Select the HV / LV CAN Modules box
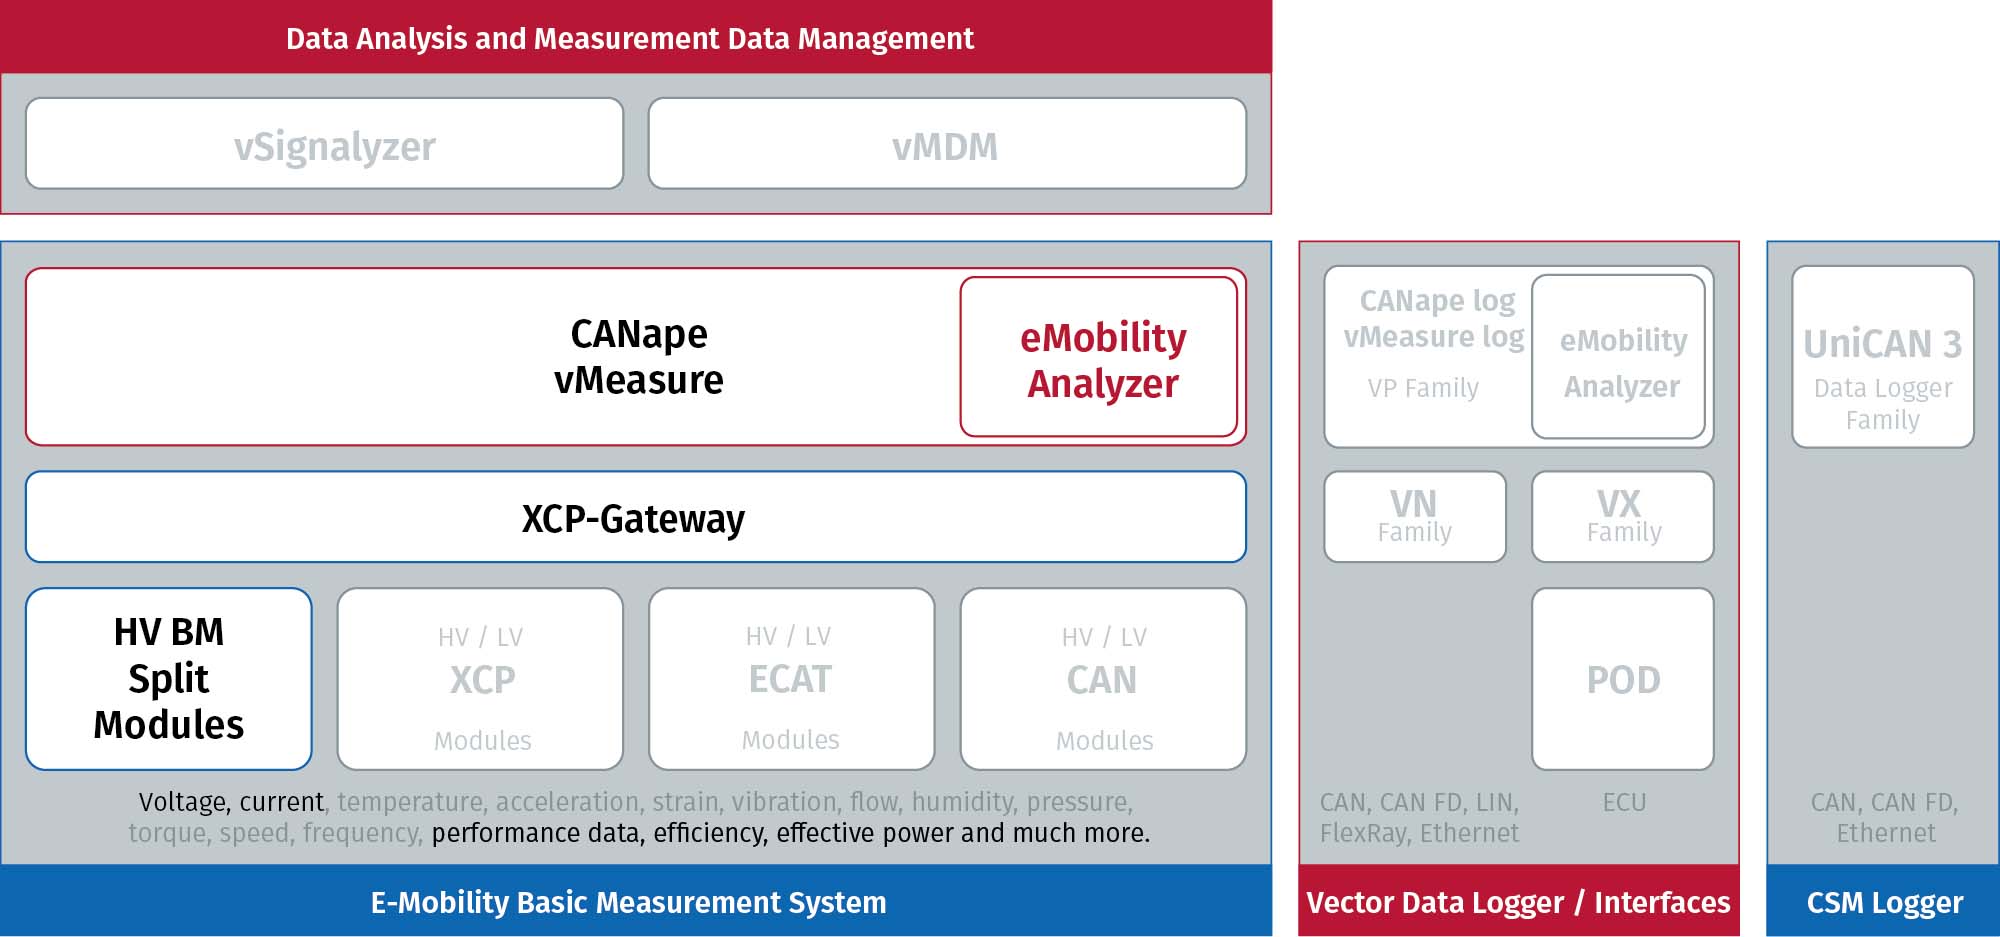This screenshot has width=2000, height=937. (1103, 679)
